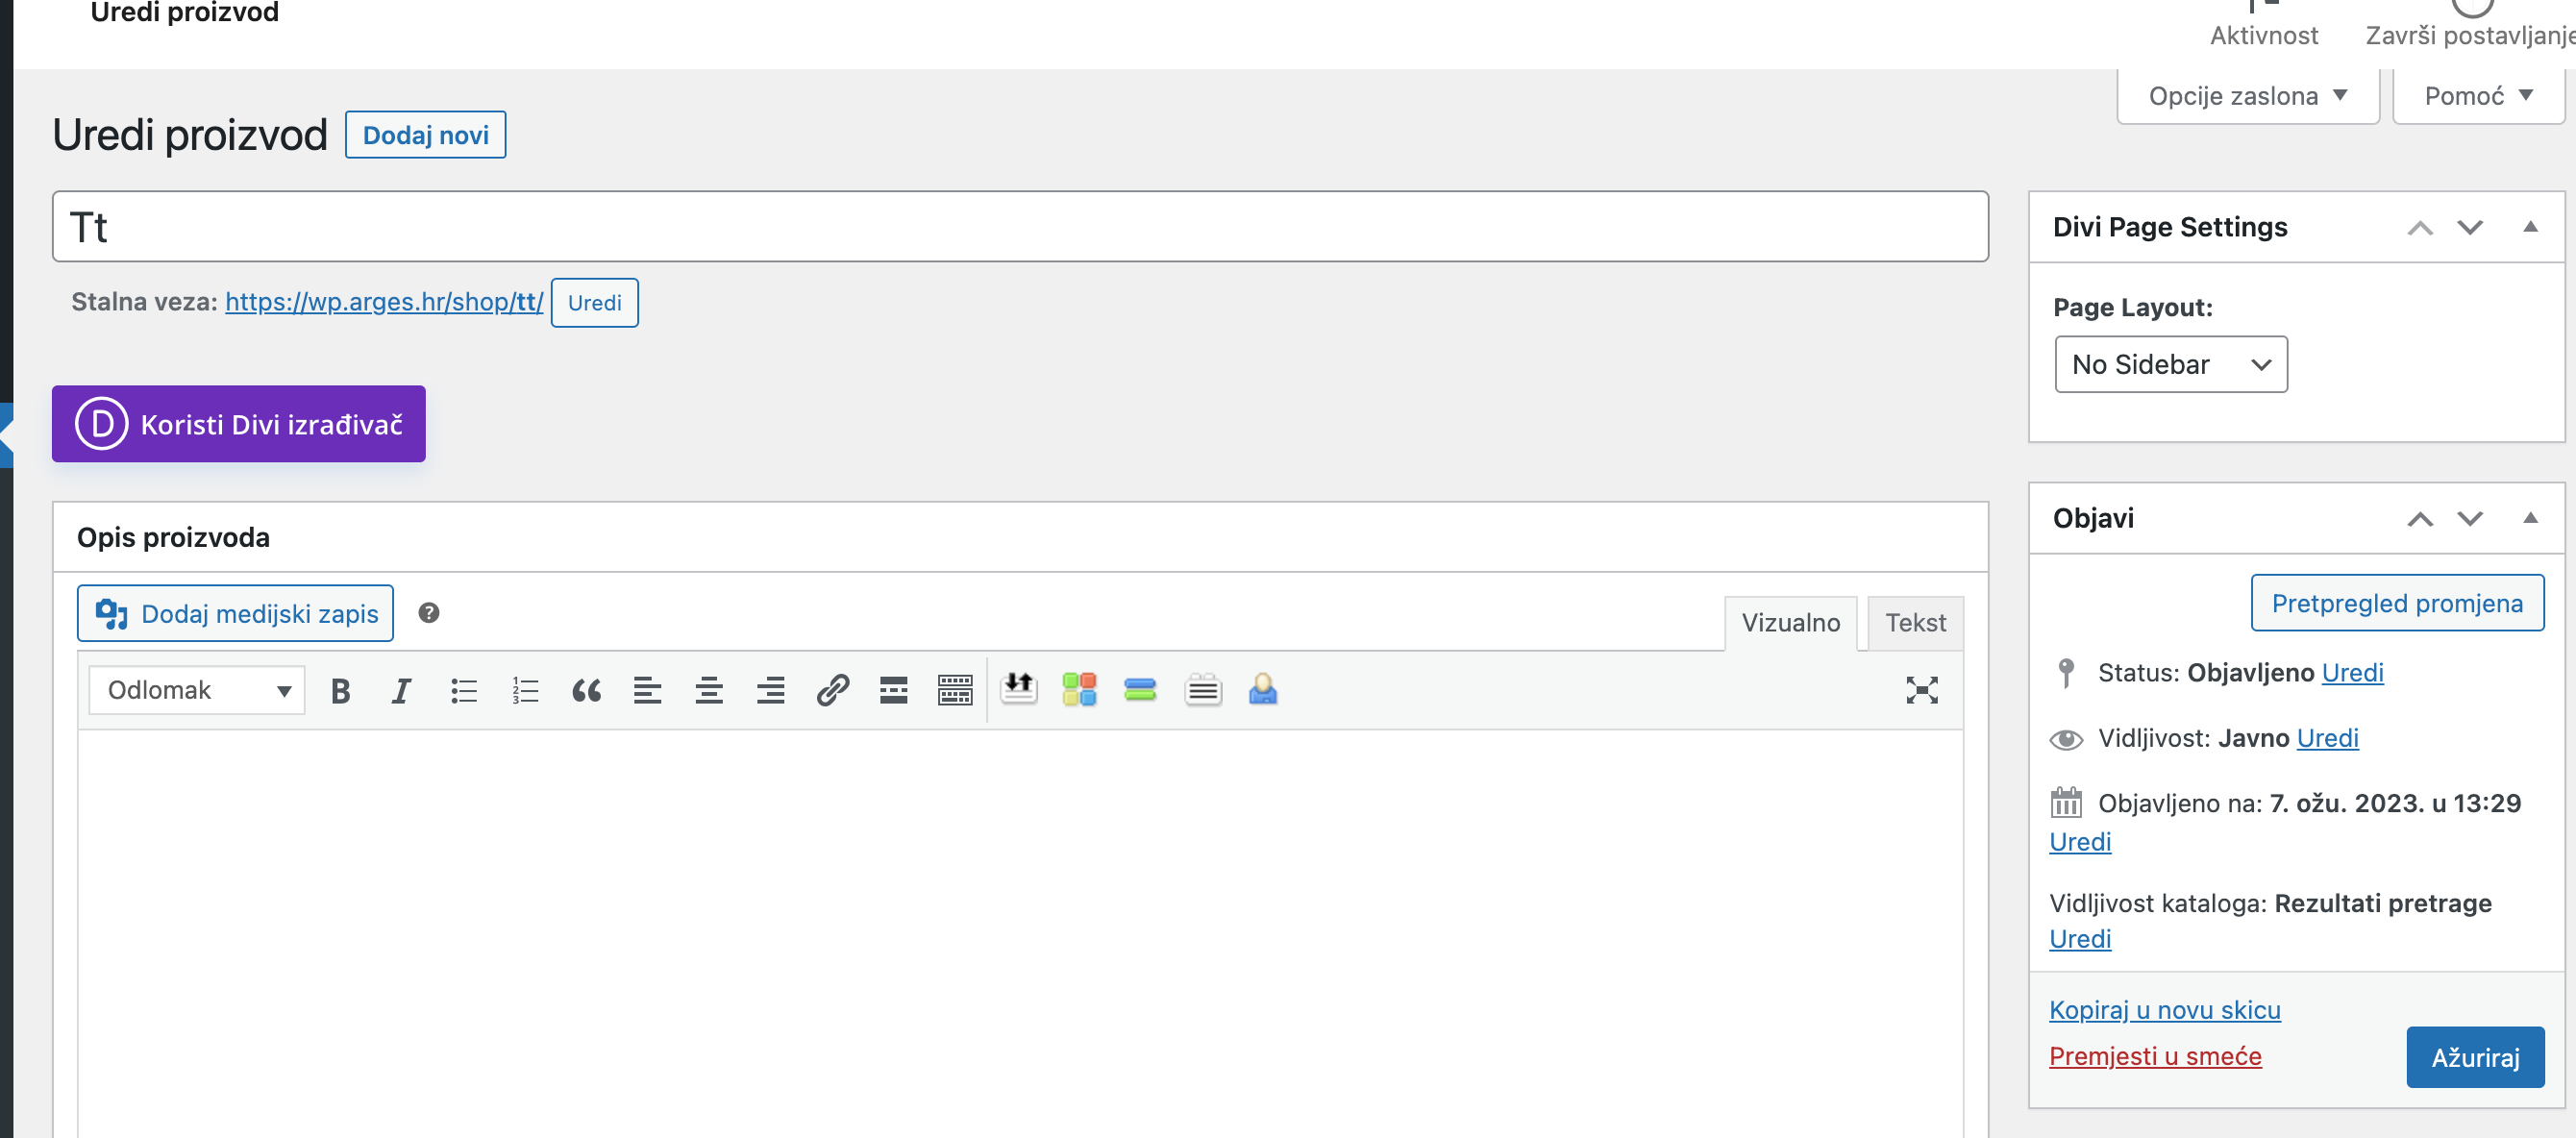Insert the Read More tag
2576x1138 pixels.
click(x=893, y=690)
